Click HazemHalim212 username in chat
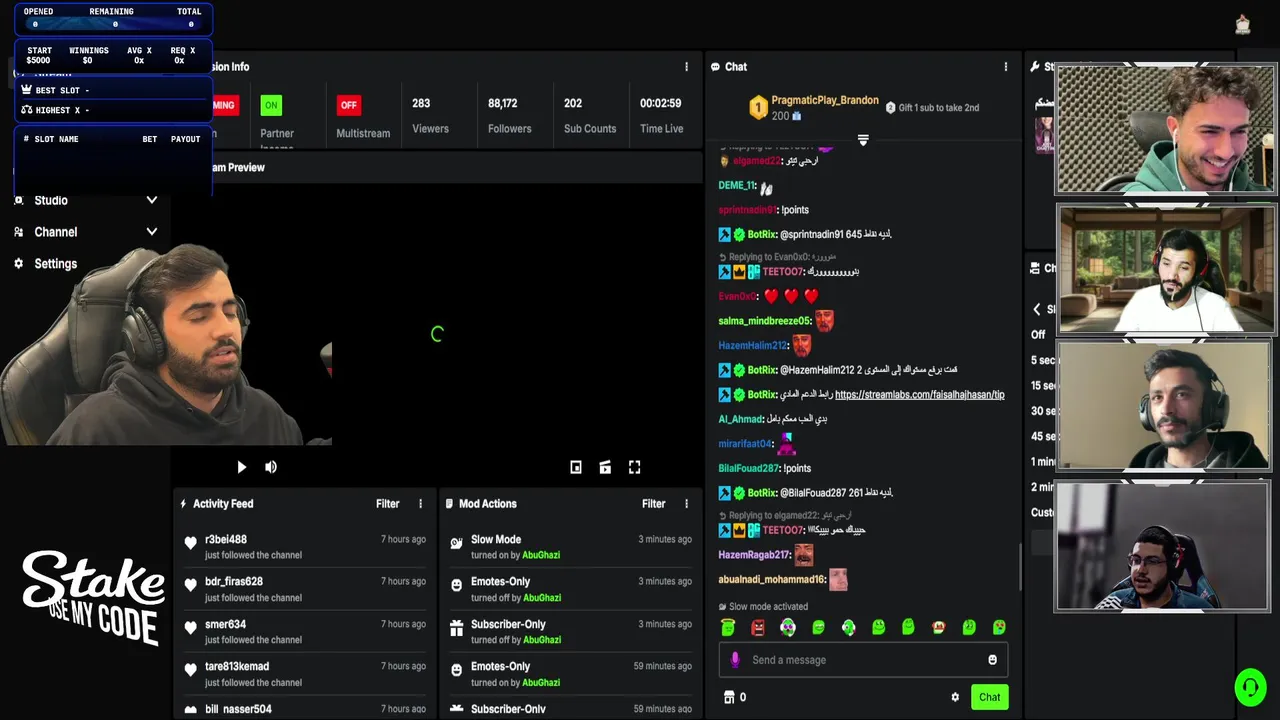 click(752, 345)
